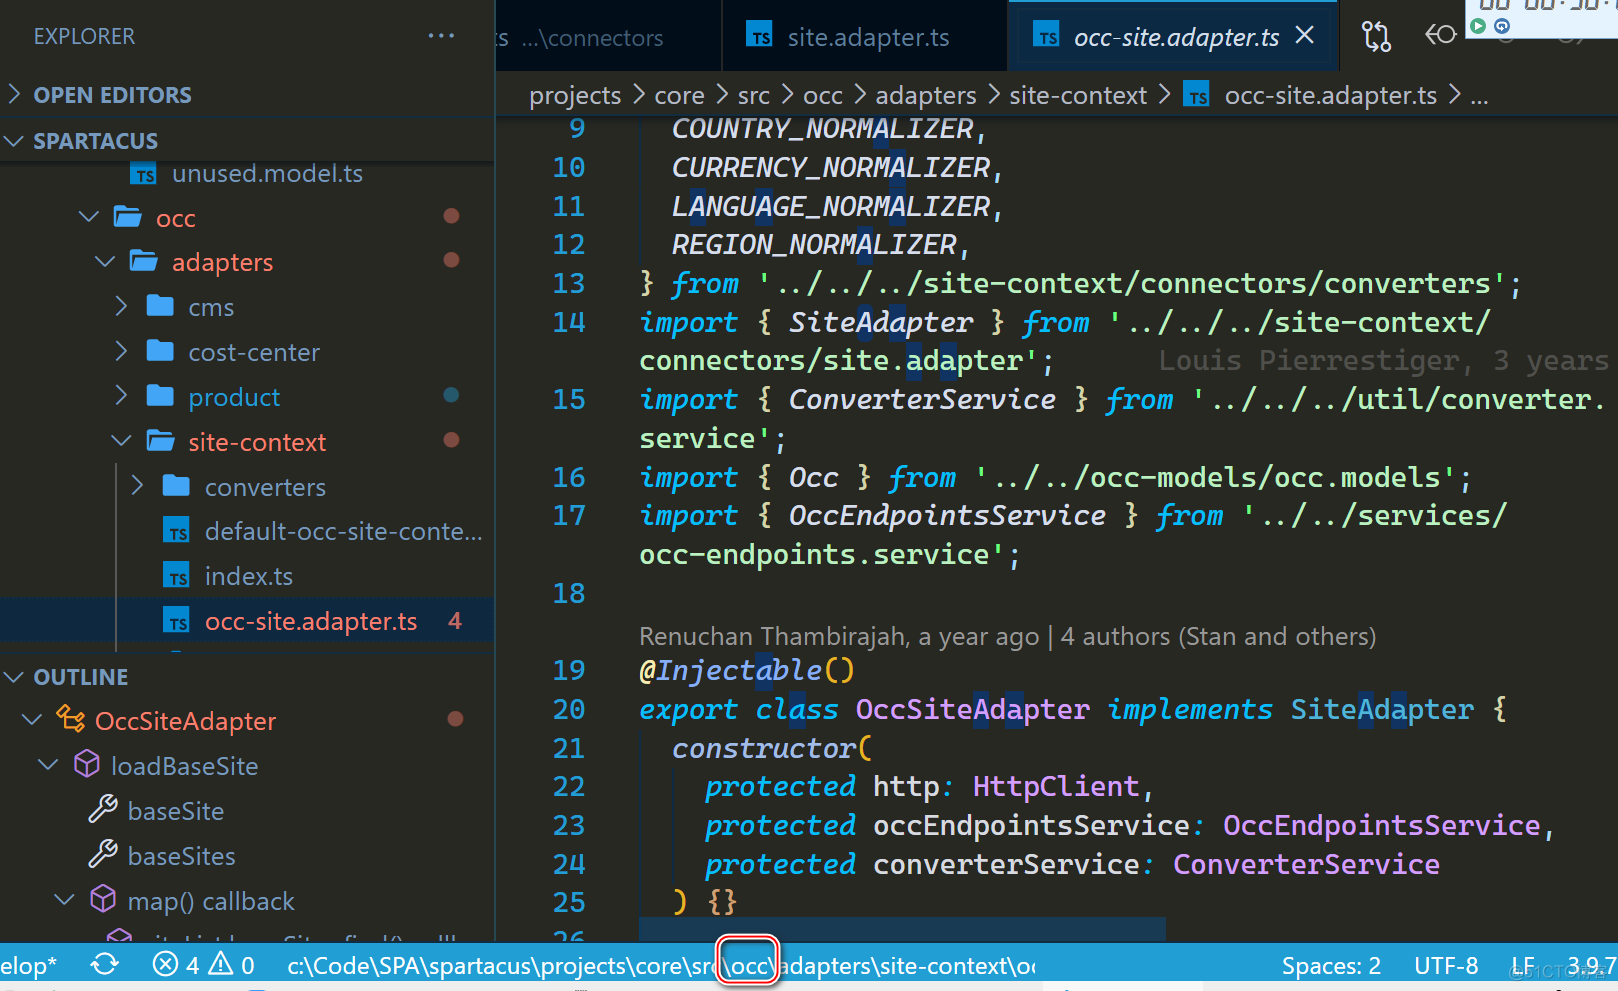Click the adapters breadcrumb segment
The image size is (1618, 991).
click(x=926, y=95)
